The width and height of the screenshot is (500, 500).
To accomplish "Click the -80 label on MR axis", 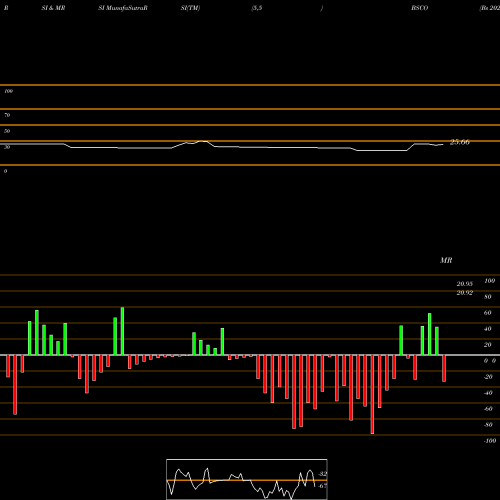I will click(x=488, y=425).
